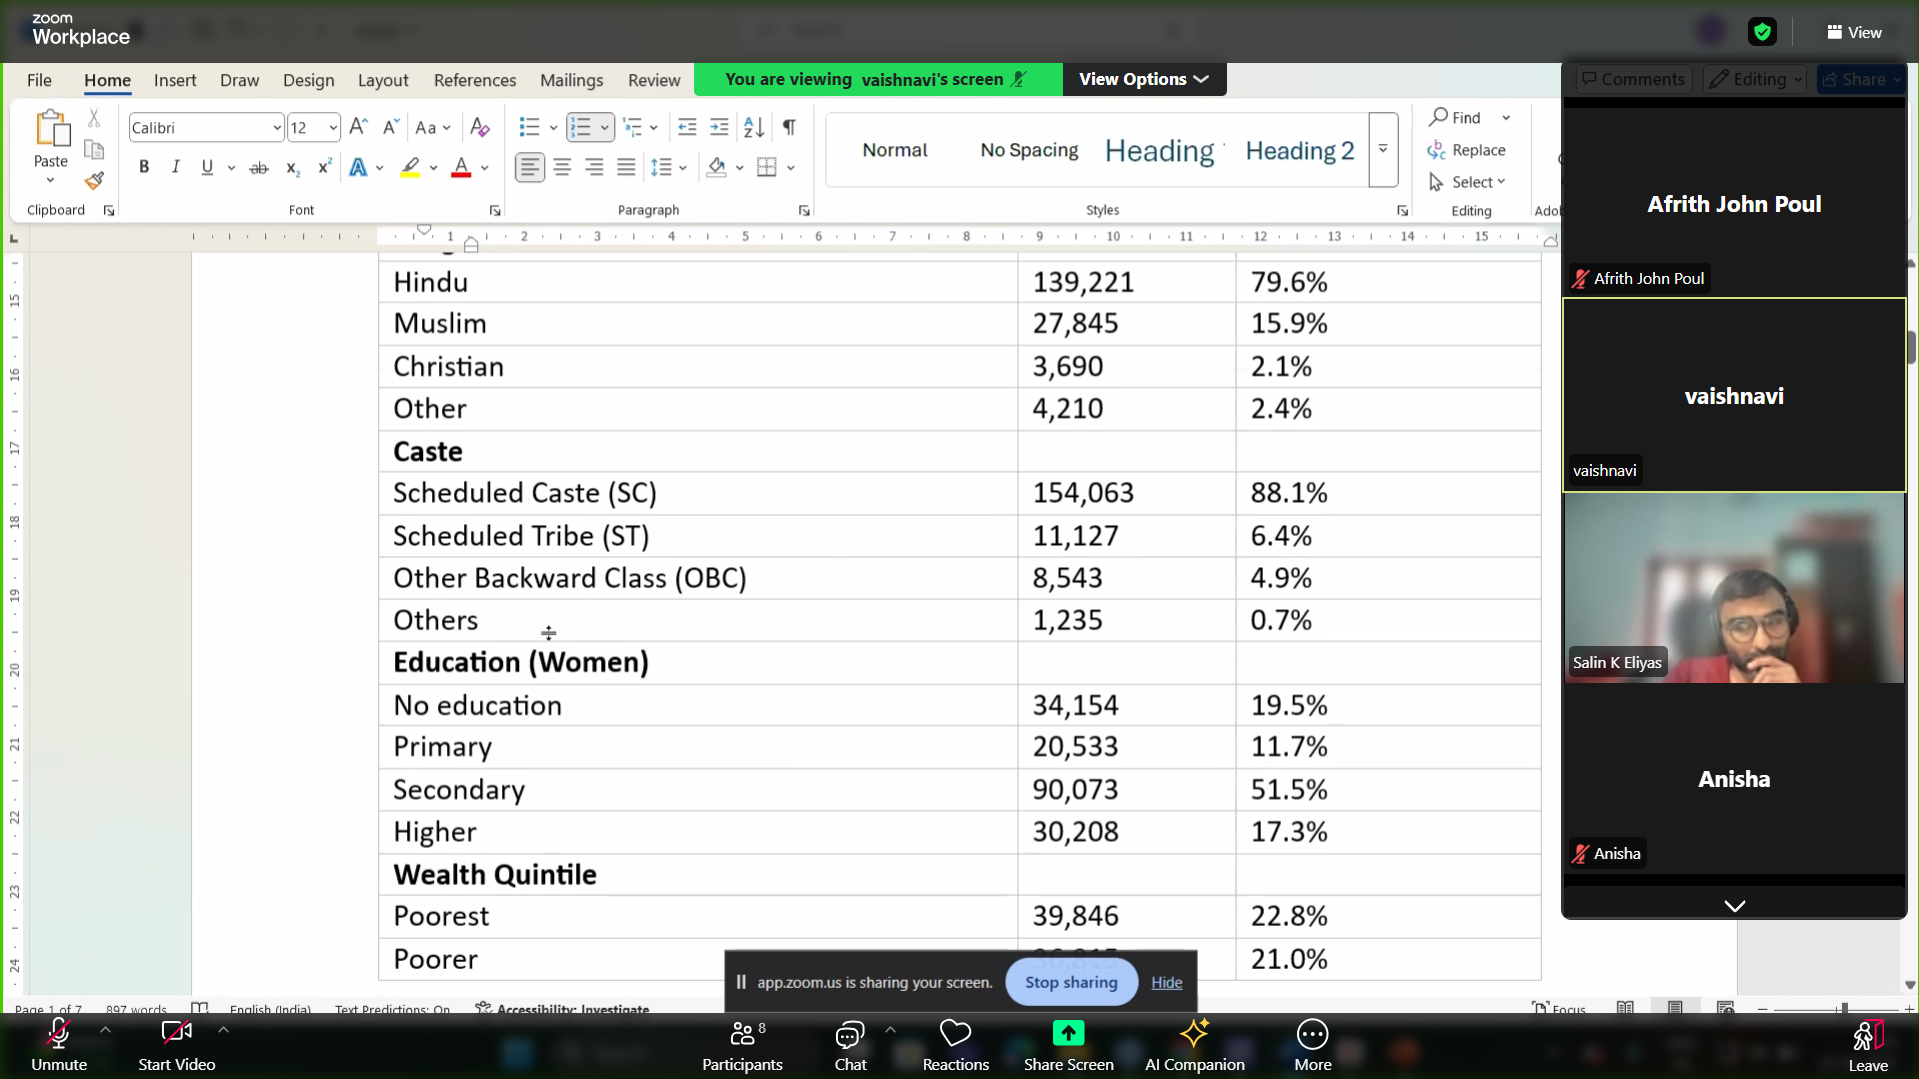1919x1079 pixels.
Task: Unmute the microphone
Action: click(59, 1044)
